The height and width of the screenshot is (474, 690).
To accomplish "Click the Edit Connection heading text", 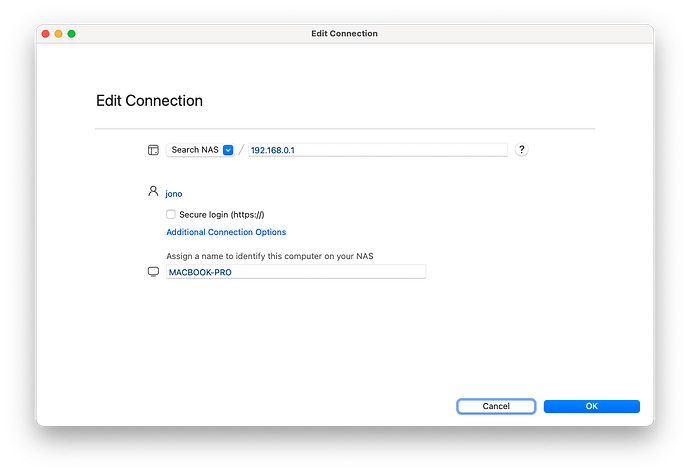I will (x=150, y=101).
